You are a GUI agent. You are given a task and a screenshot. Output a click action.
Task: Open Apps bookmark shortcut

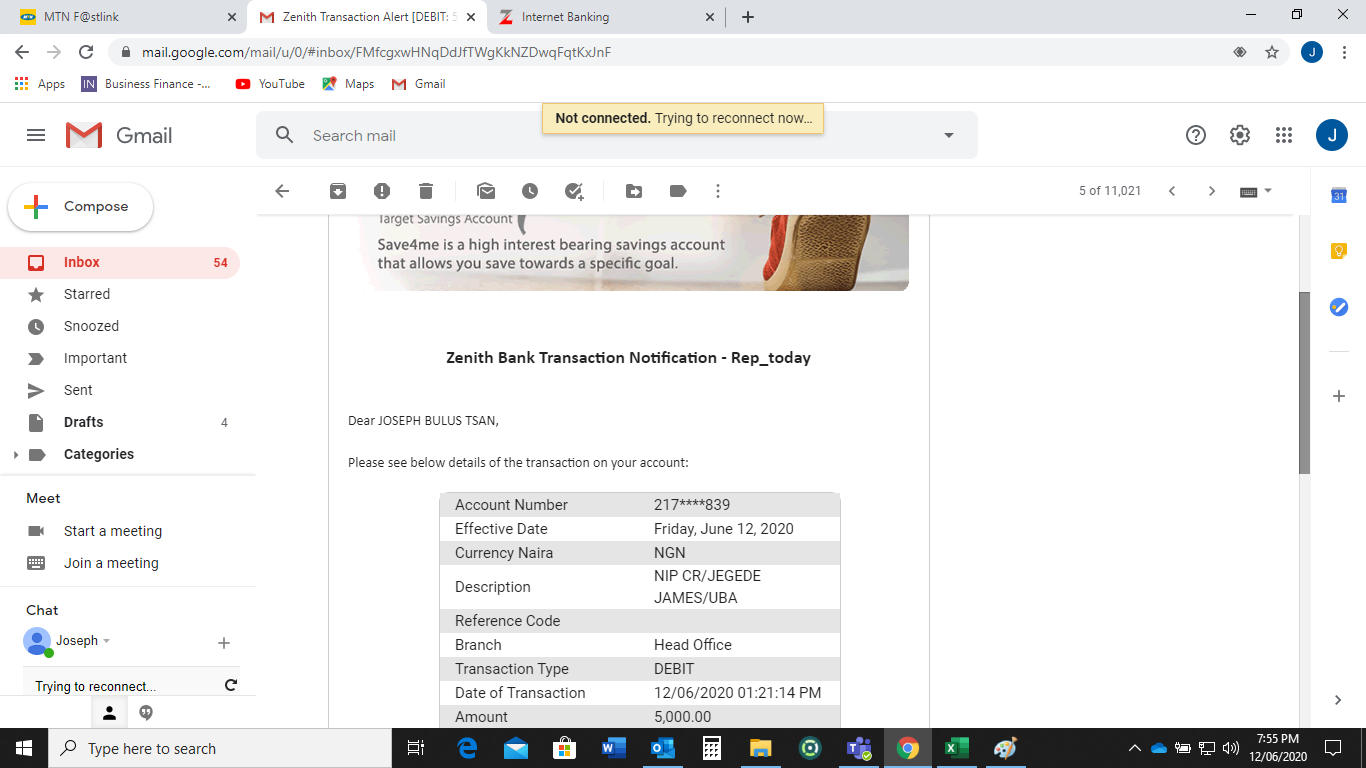click(x=40, y=84)
